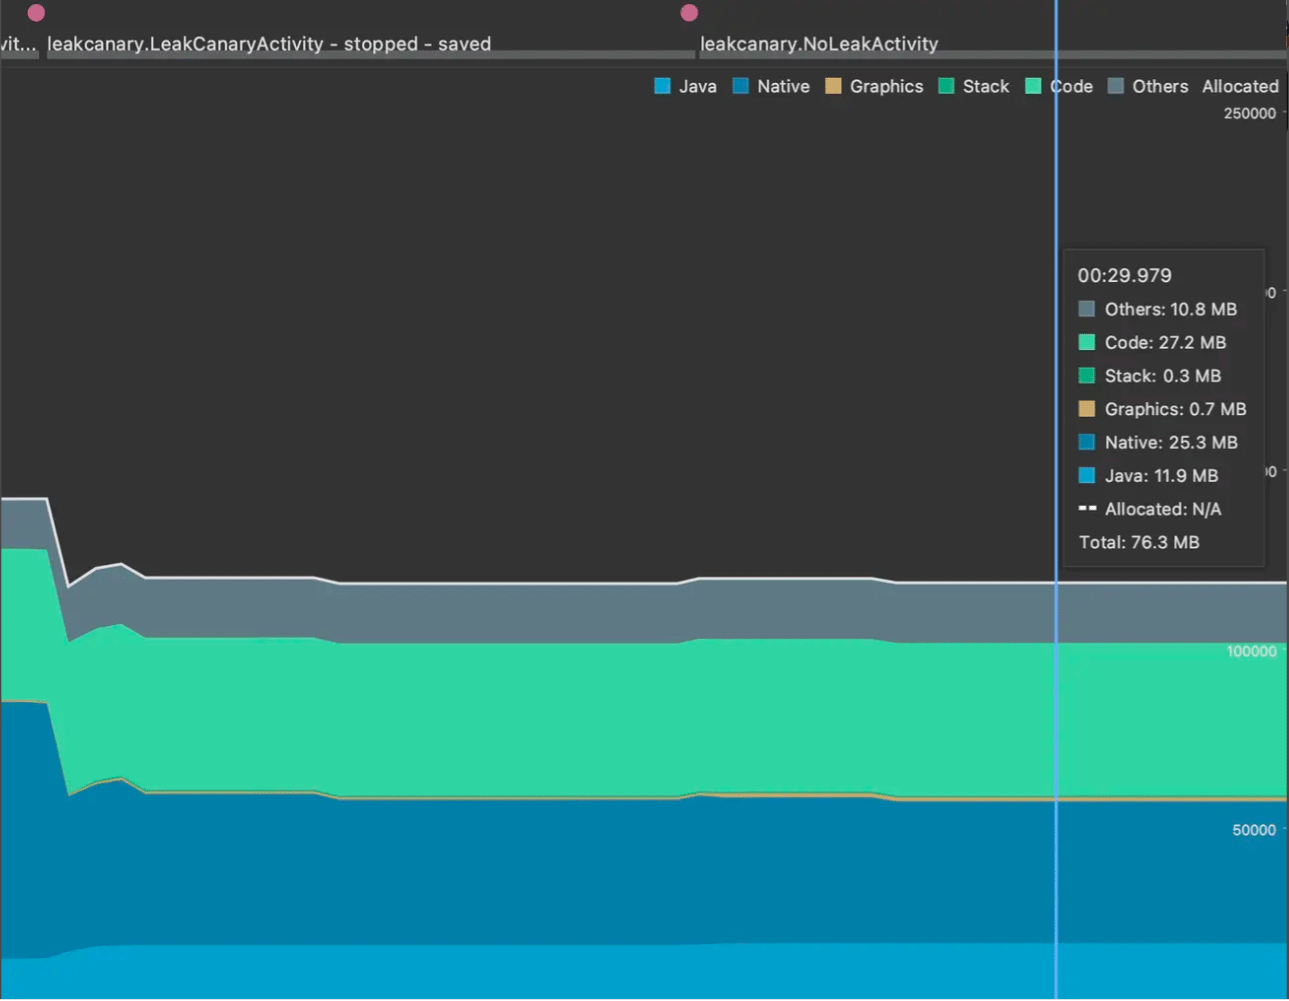The height and width of the screenshot is (1001, 1289).
Task: Click the Stack legend label
Action: [986, 87]
